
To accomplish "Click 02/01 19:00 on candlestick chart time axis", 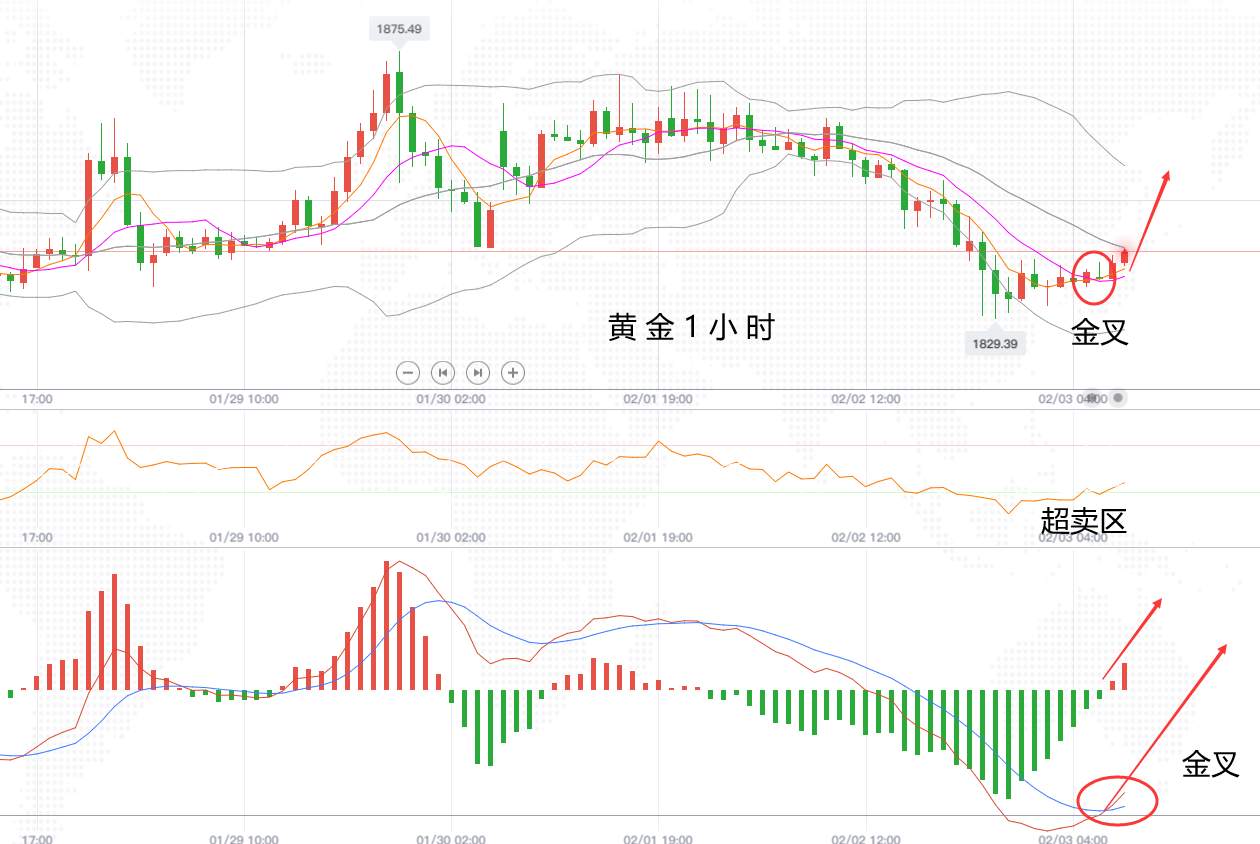I will coord(658,398).
